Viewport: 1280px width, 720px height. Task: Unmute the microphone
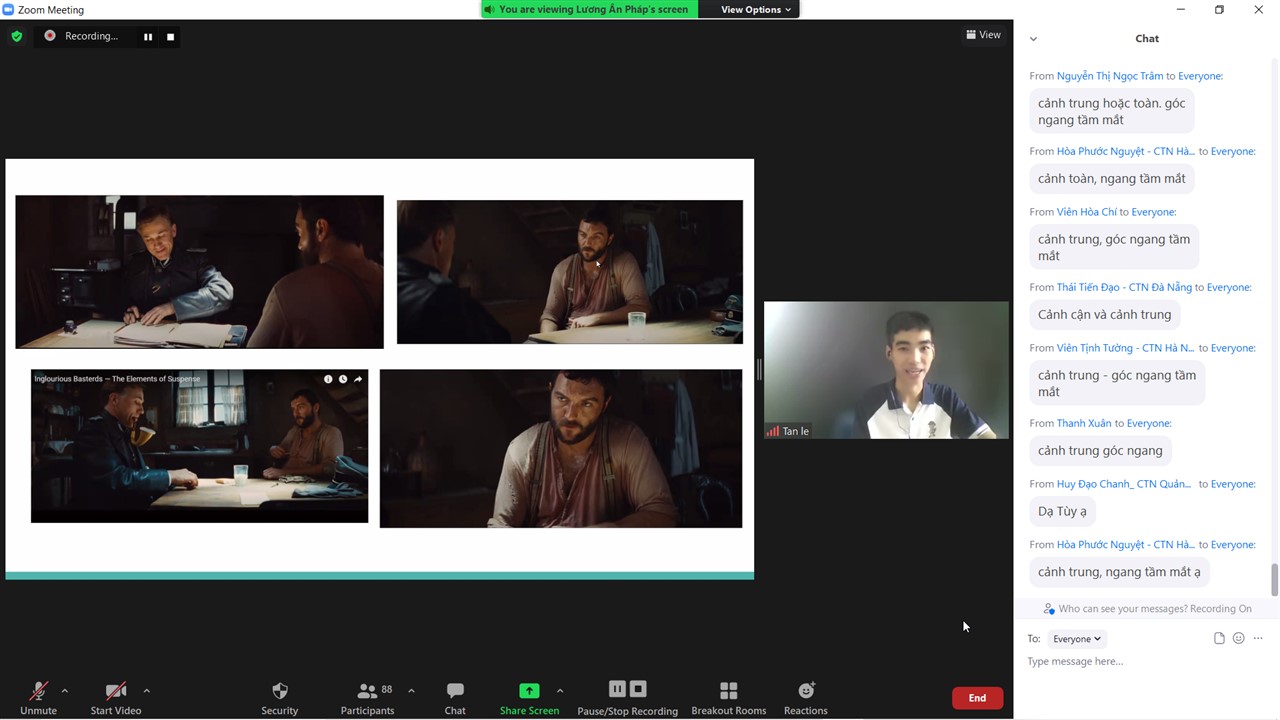pyautogui.click(x=39, y=697)
